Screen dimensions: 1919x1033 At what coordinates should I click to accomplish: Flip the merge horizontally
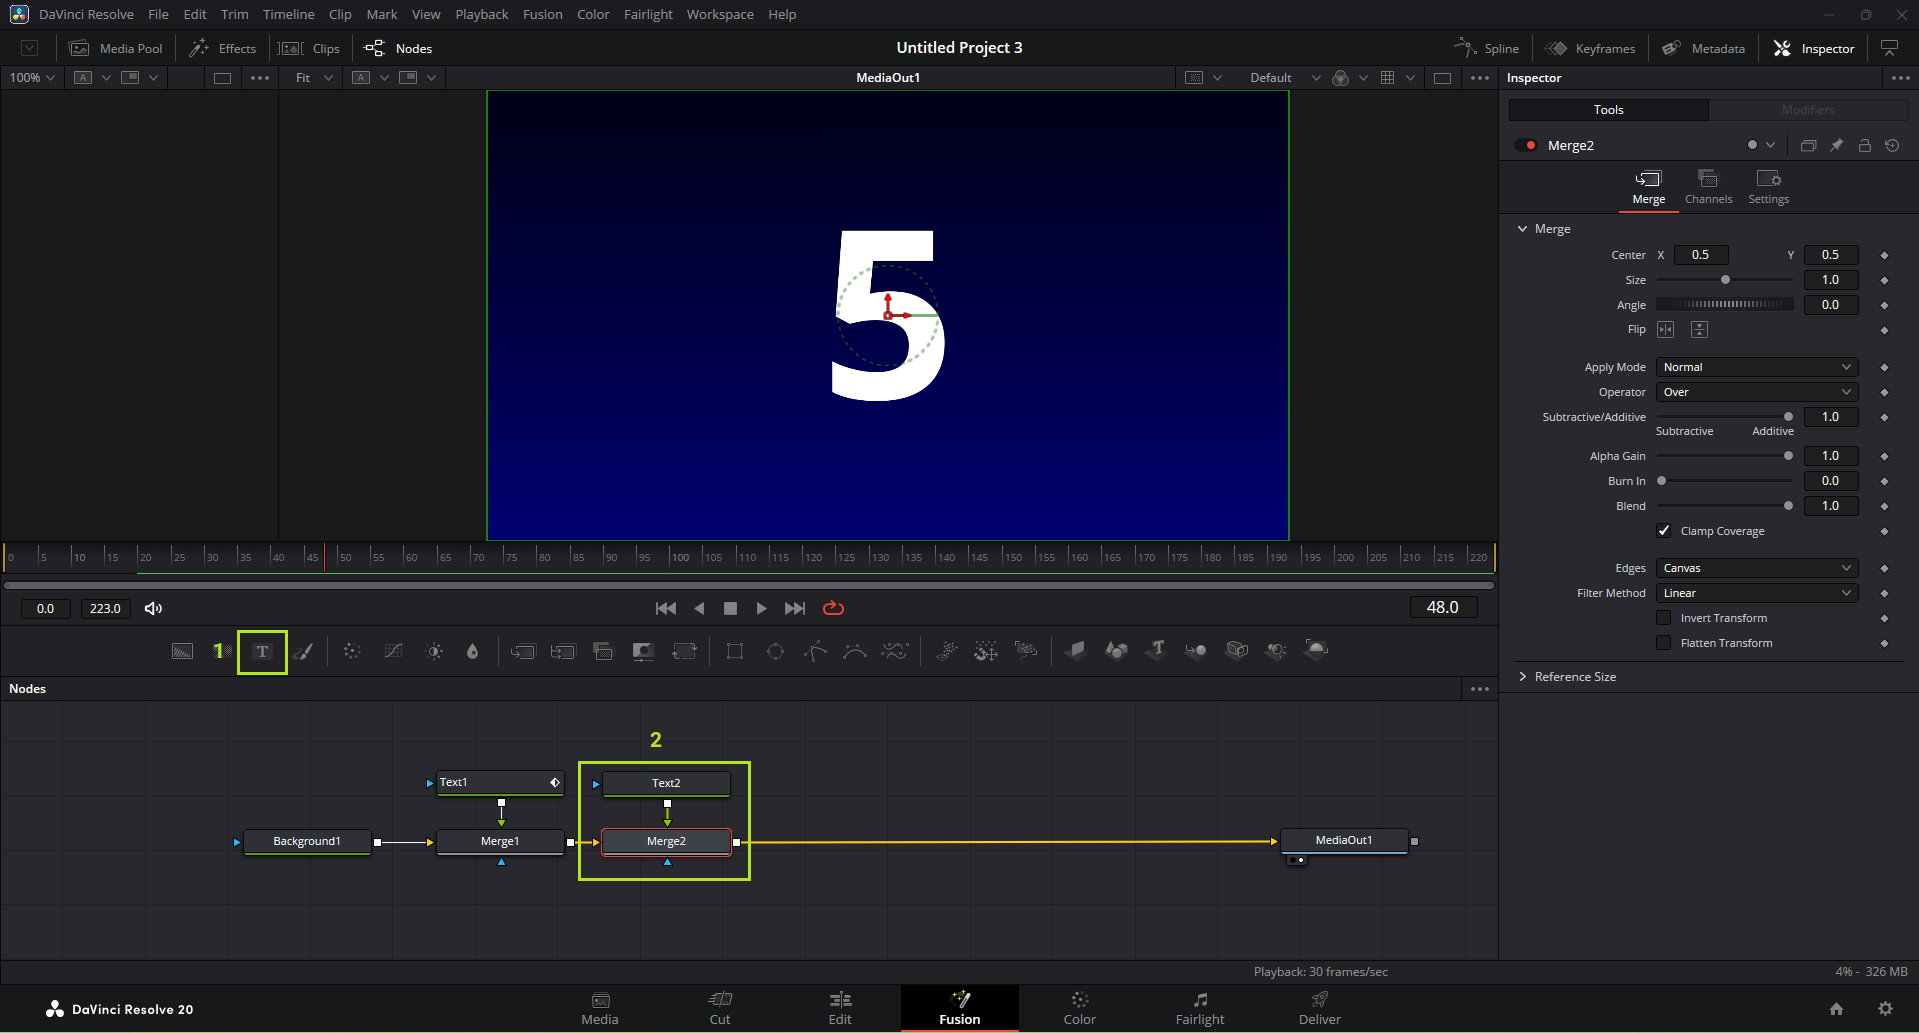[x=1666, y=330]
